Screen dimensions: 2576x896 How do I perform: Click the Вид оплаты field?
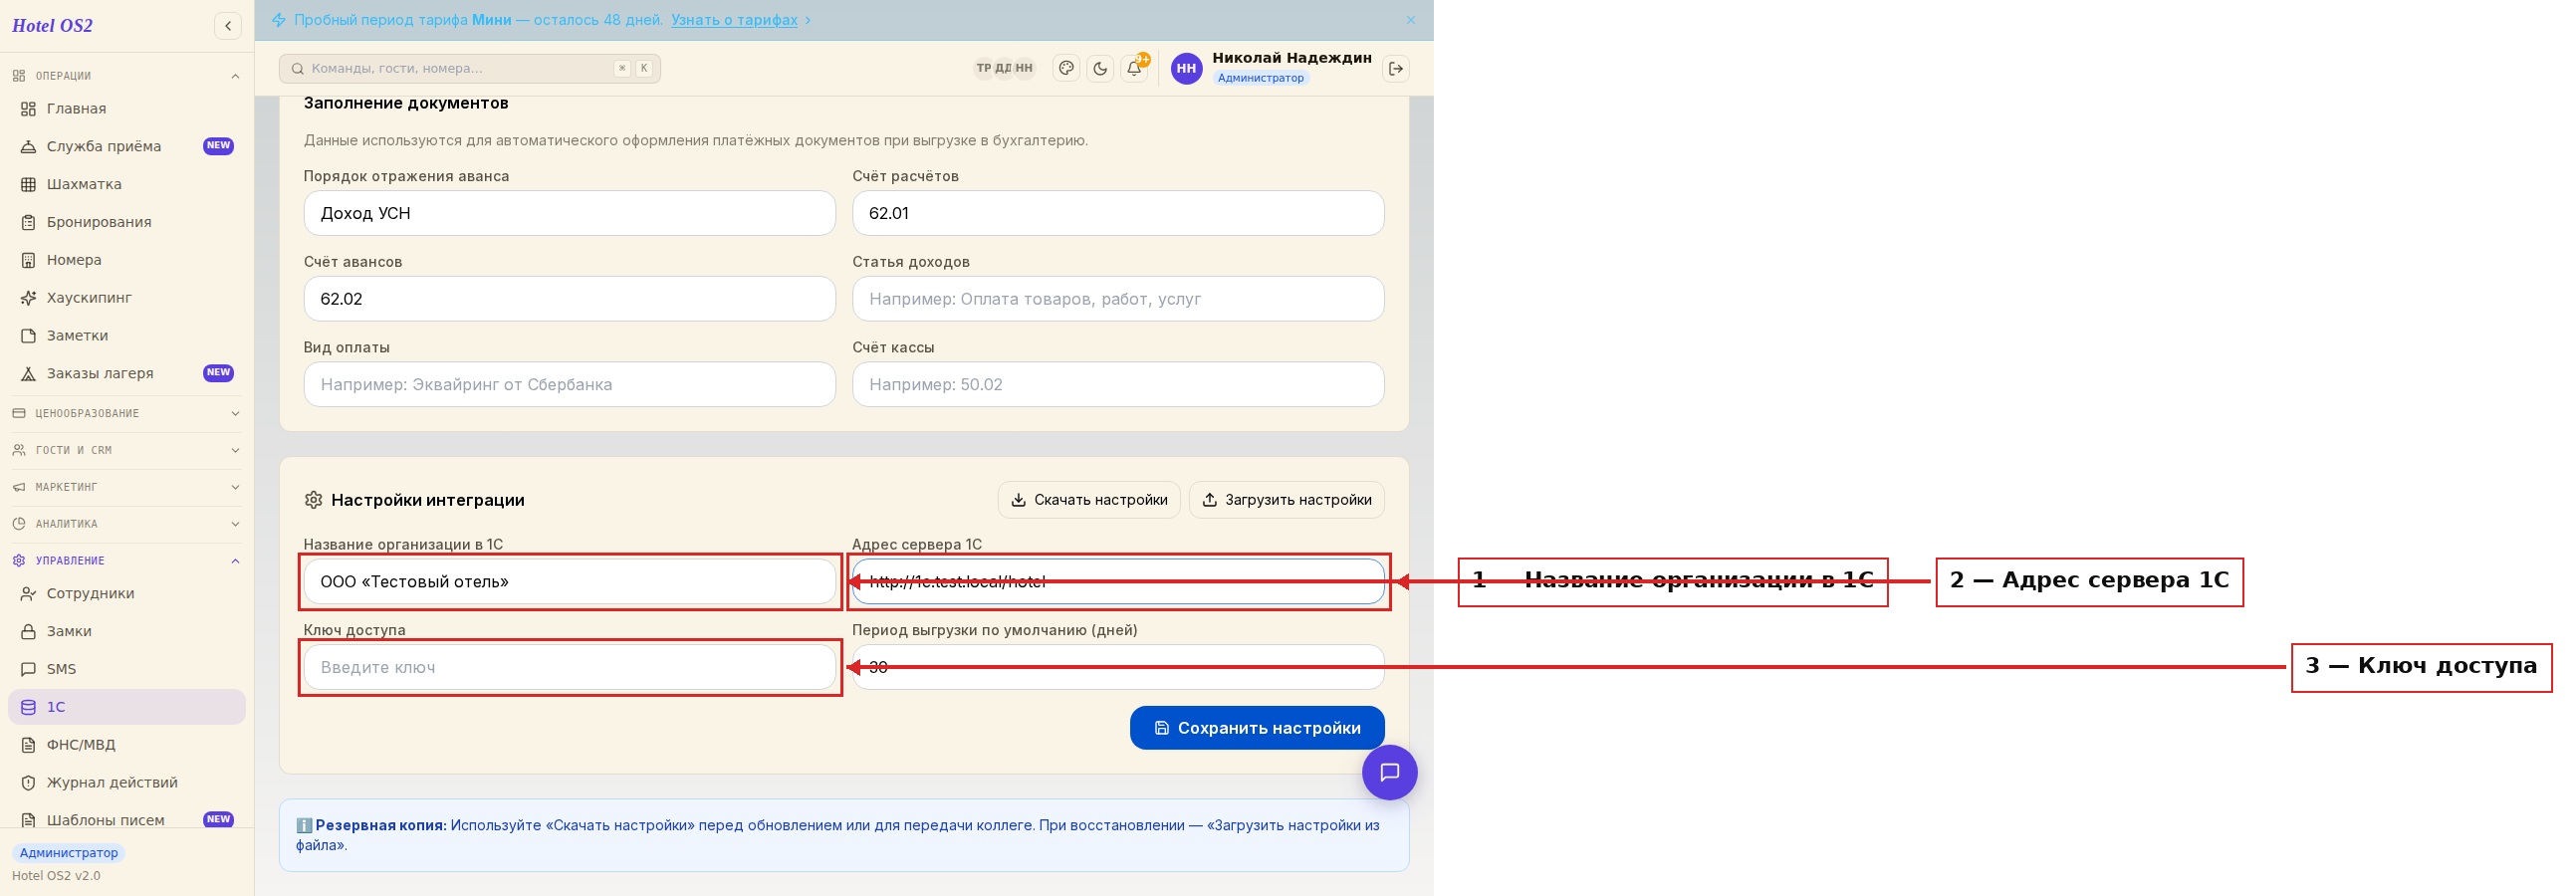point(569,385)
